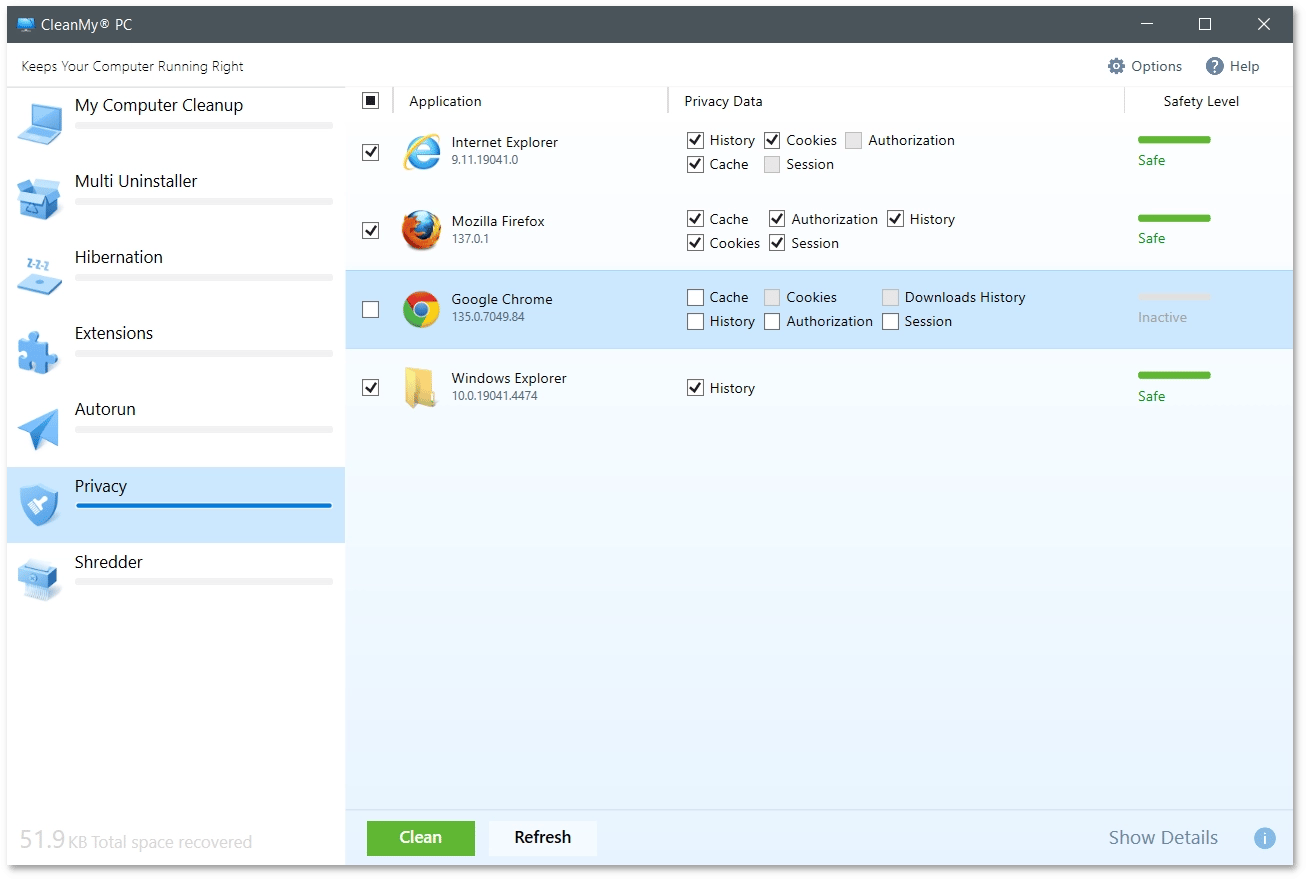Viewport: 1306px width, 879px height.
Task: Click the Windows Explorer folder icon
Action: pos(421,388)
